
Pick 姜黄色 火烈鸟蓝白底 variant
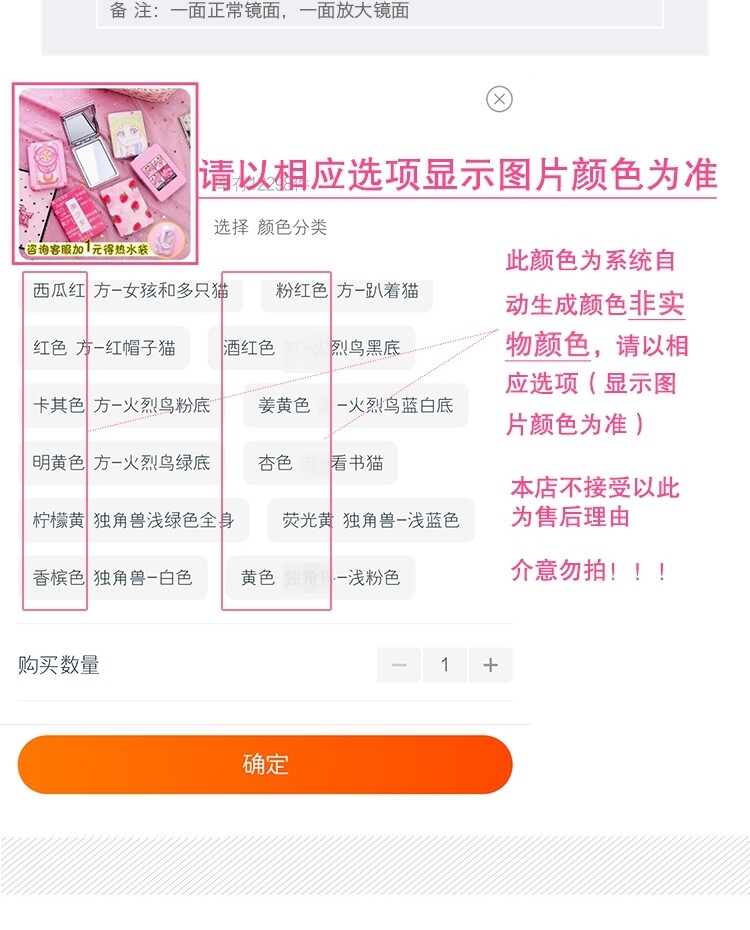(356, 405)
